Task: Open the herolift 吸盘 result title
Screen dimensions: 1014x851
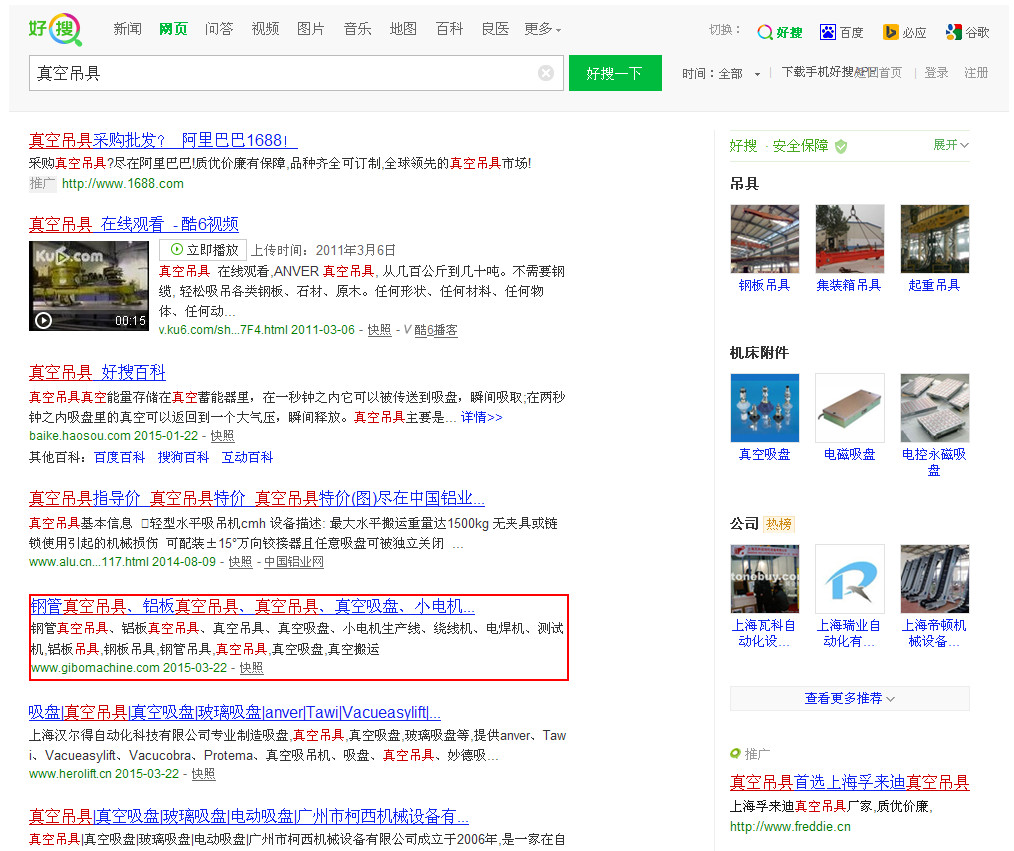Action: coord(235,713)
